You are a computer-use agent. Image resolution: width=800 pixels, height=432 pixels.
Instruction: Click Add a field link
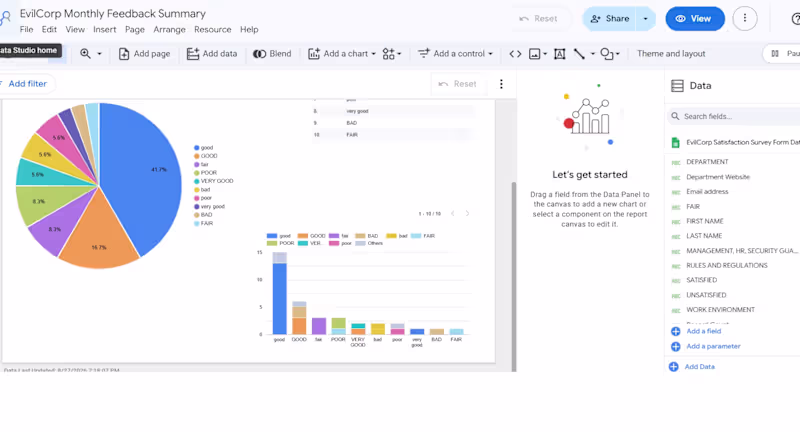pyautogui.click(x=696, y=331)
